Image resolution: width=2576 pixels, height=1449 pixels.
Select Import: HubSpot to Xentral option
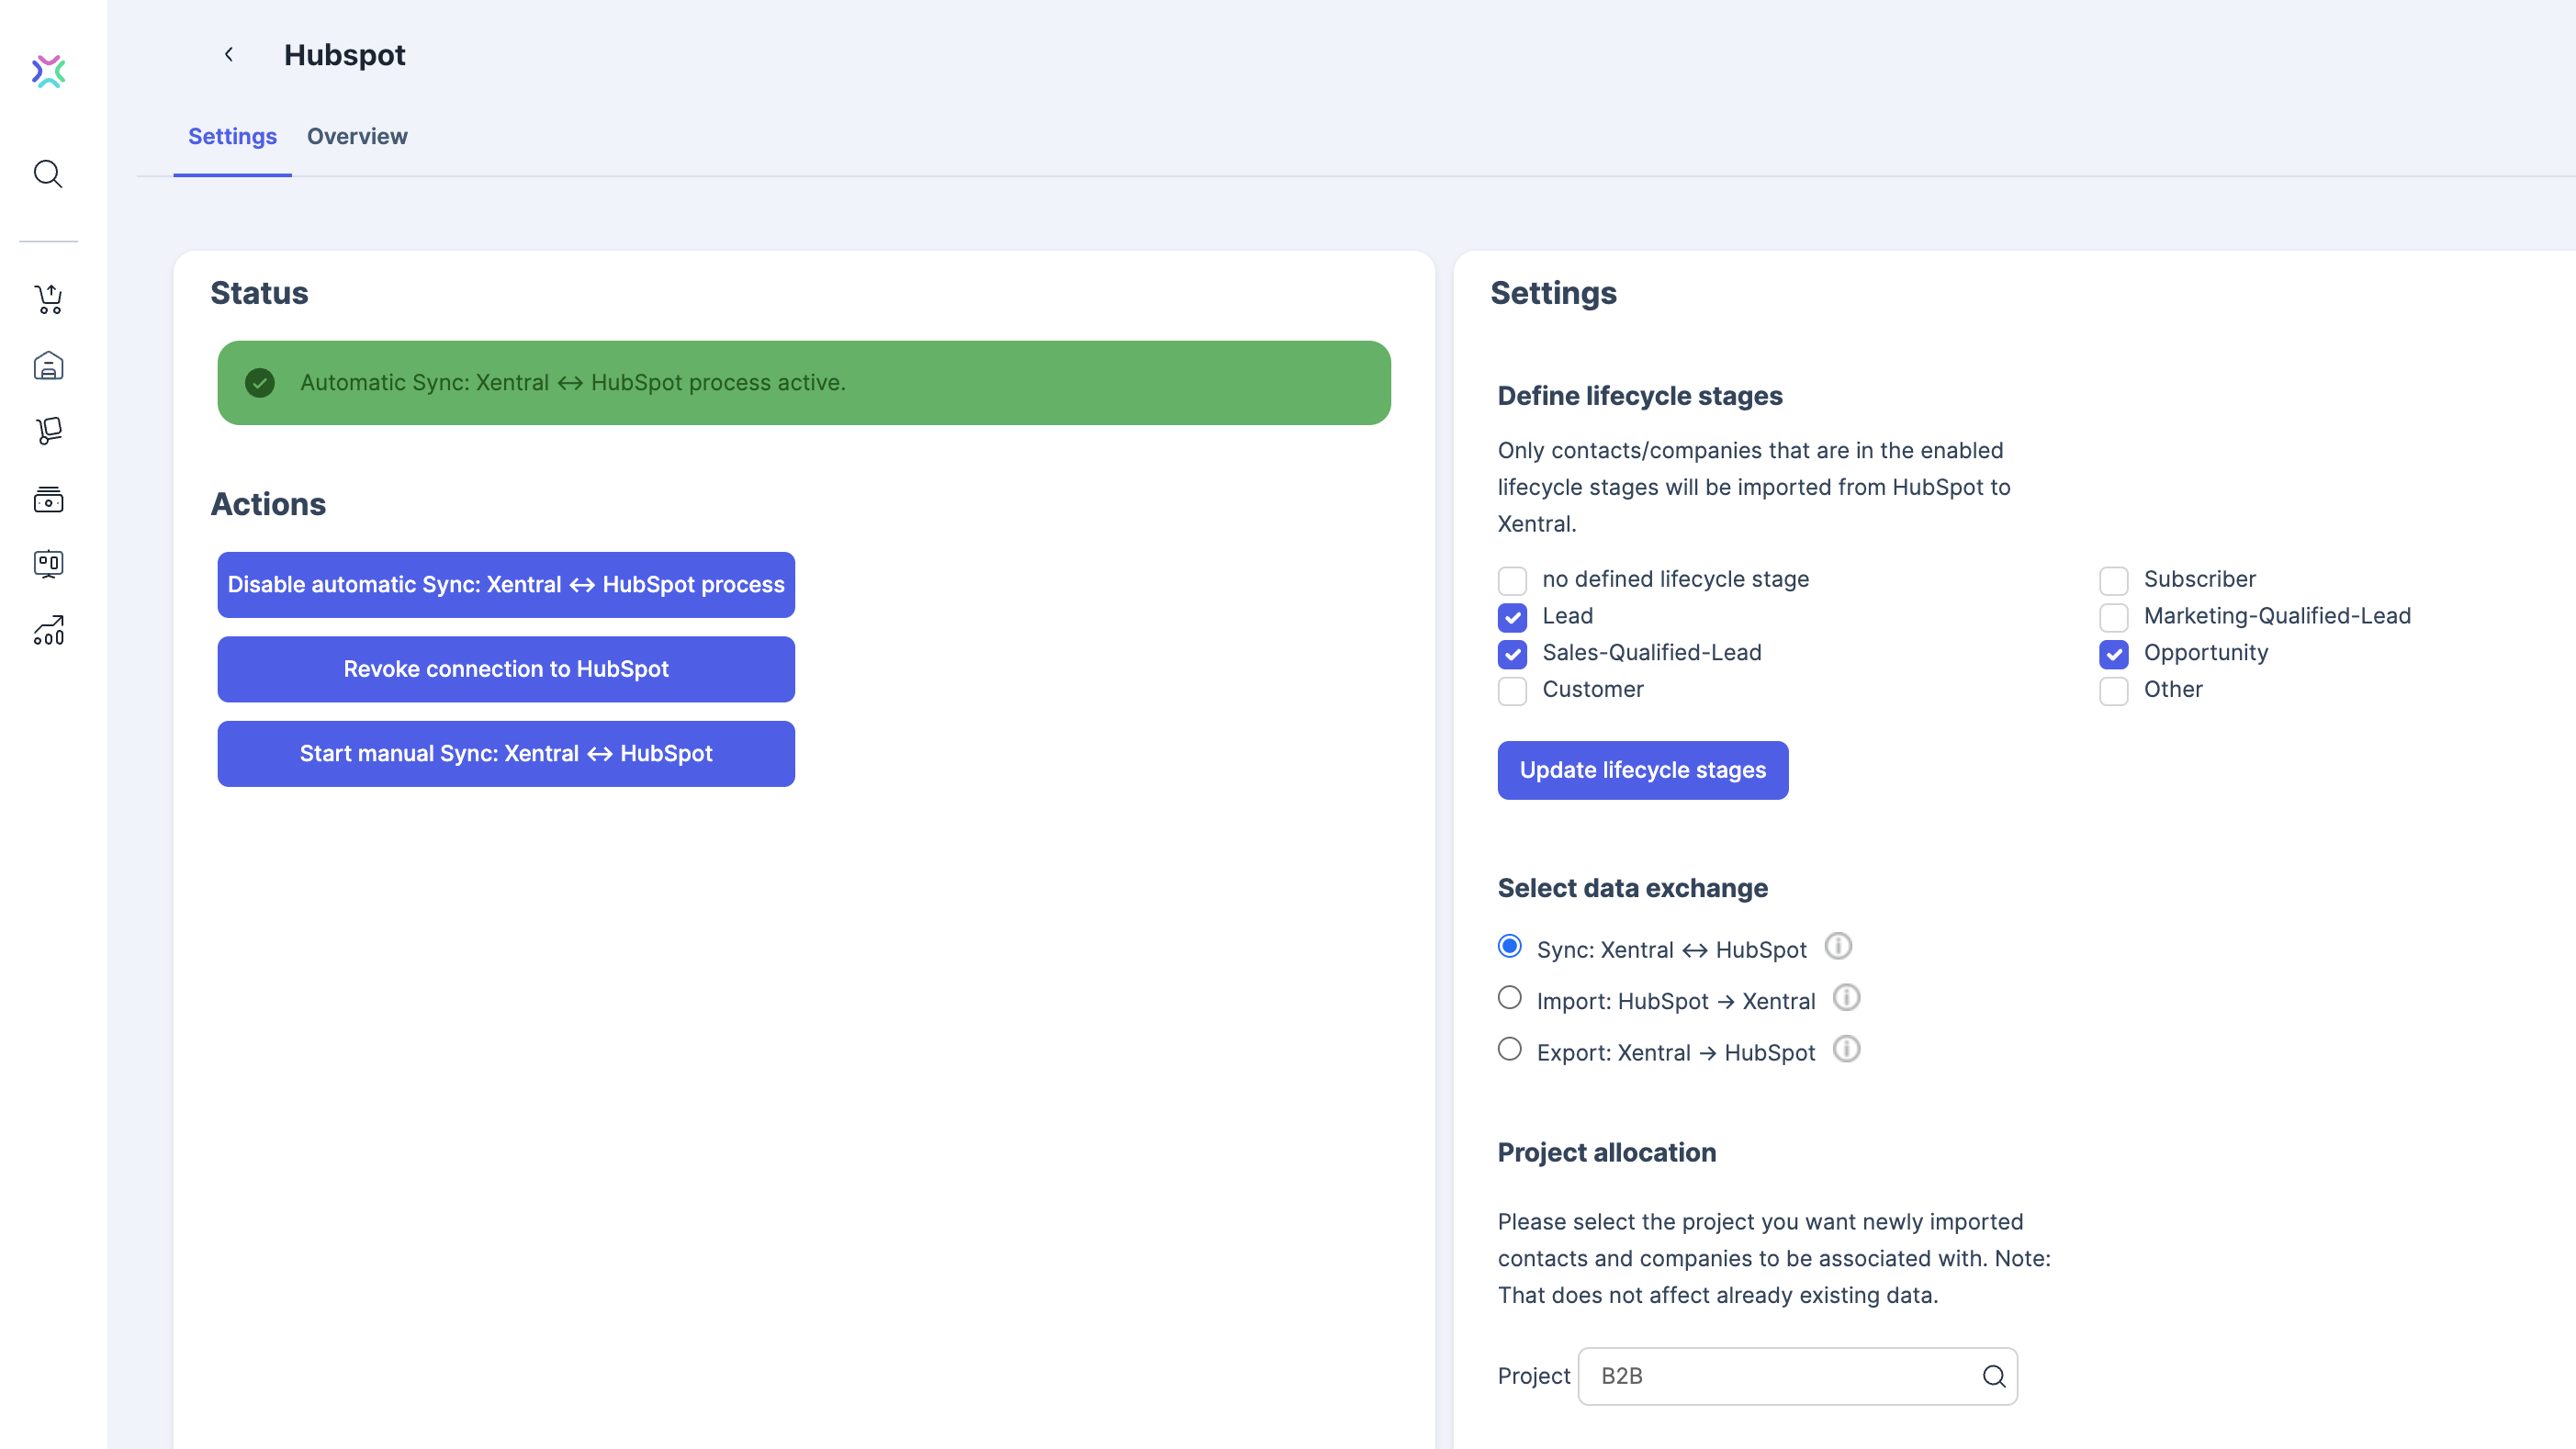[x=1509, y=998]
